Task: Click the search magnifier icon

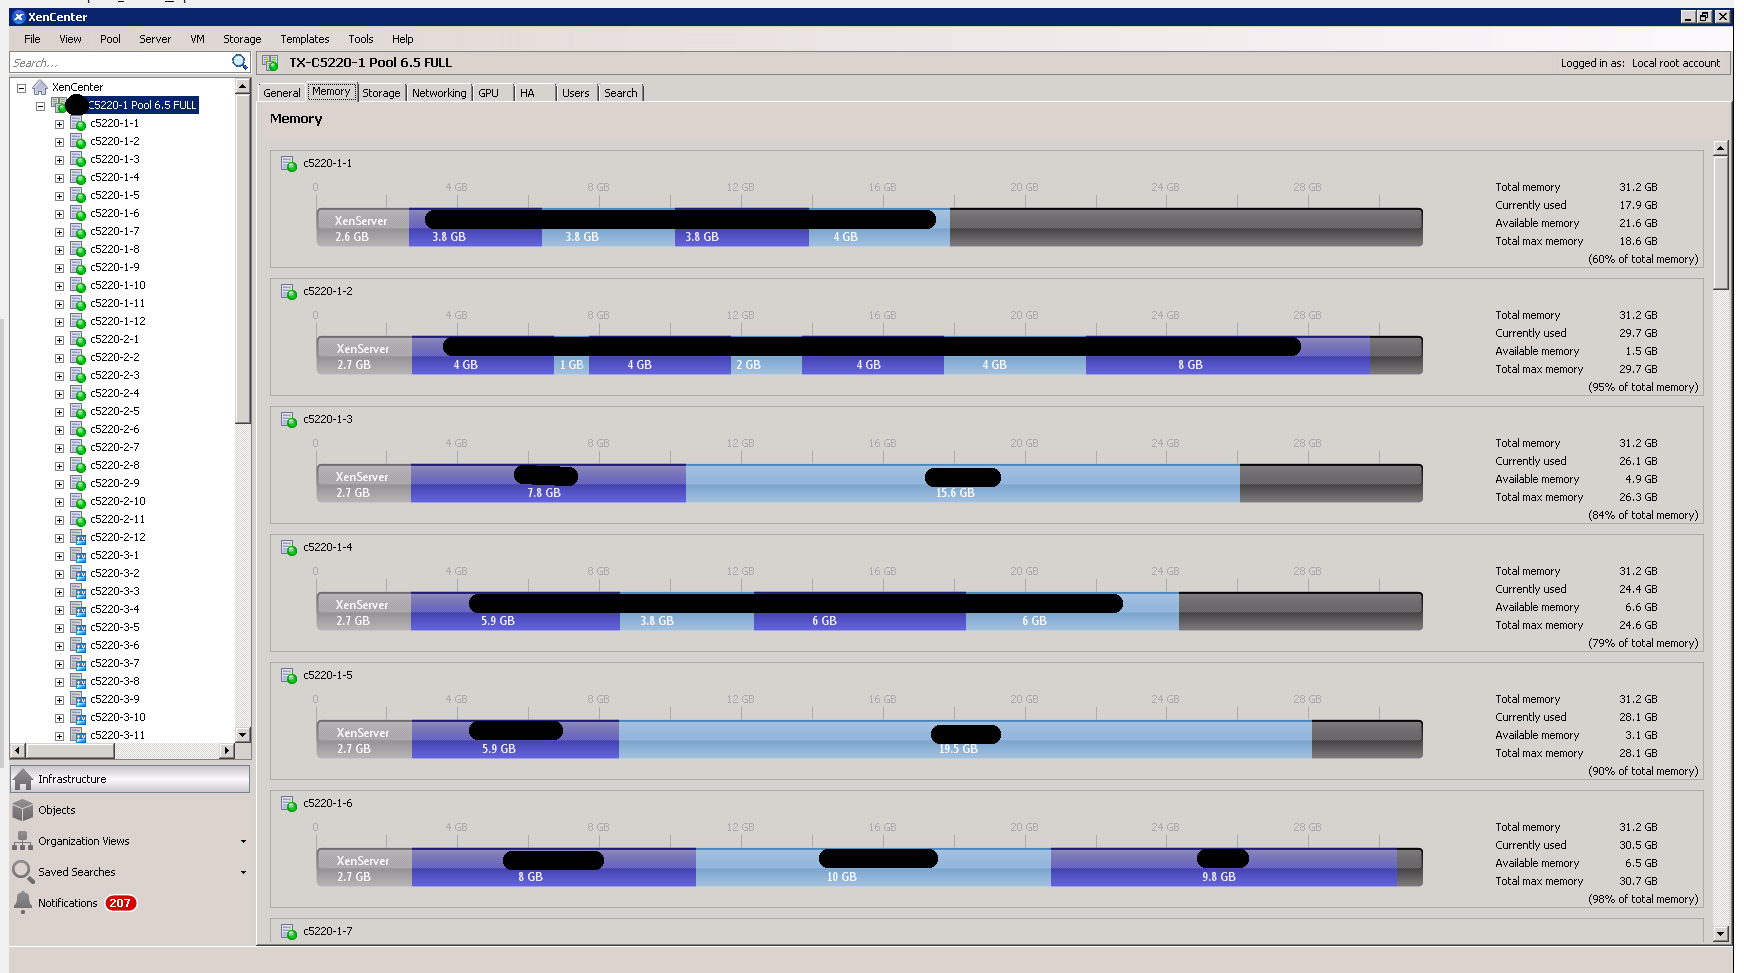Action: click(x=239, y=62)
